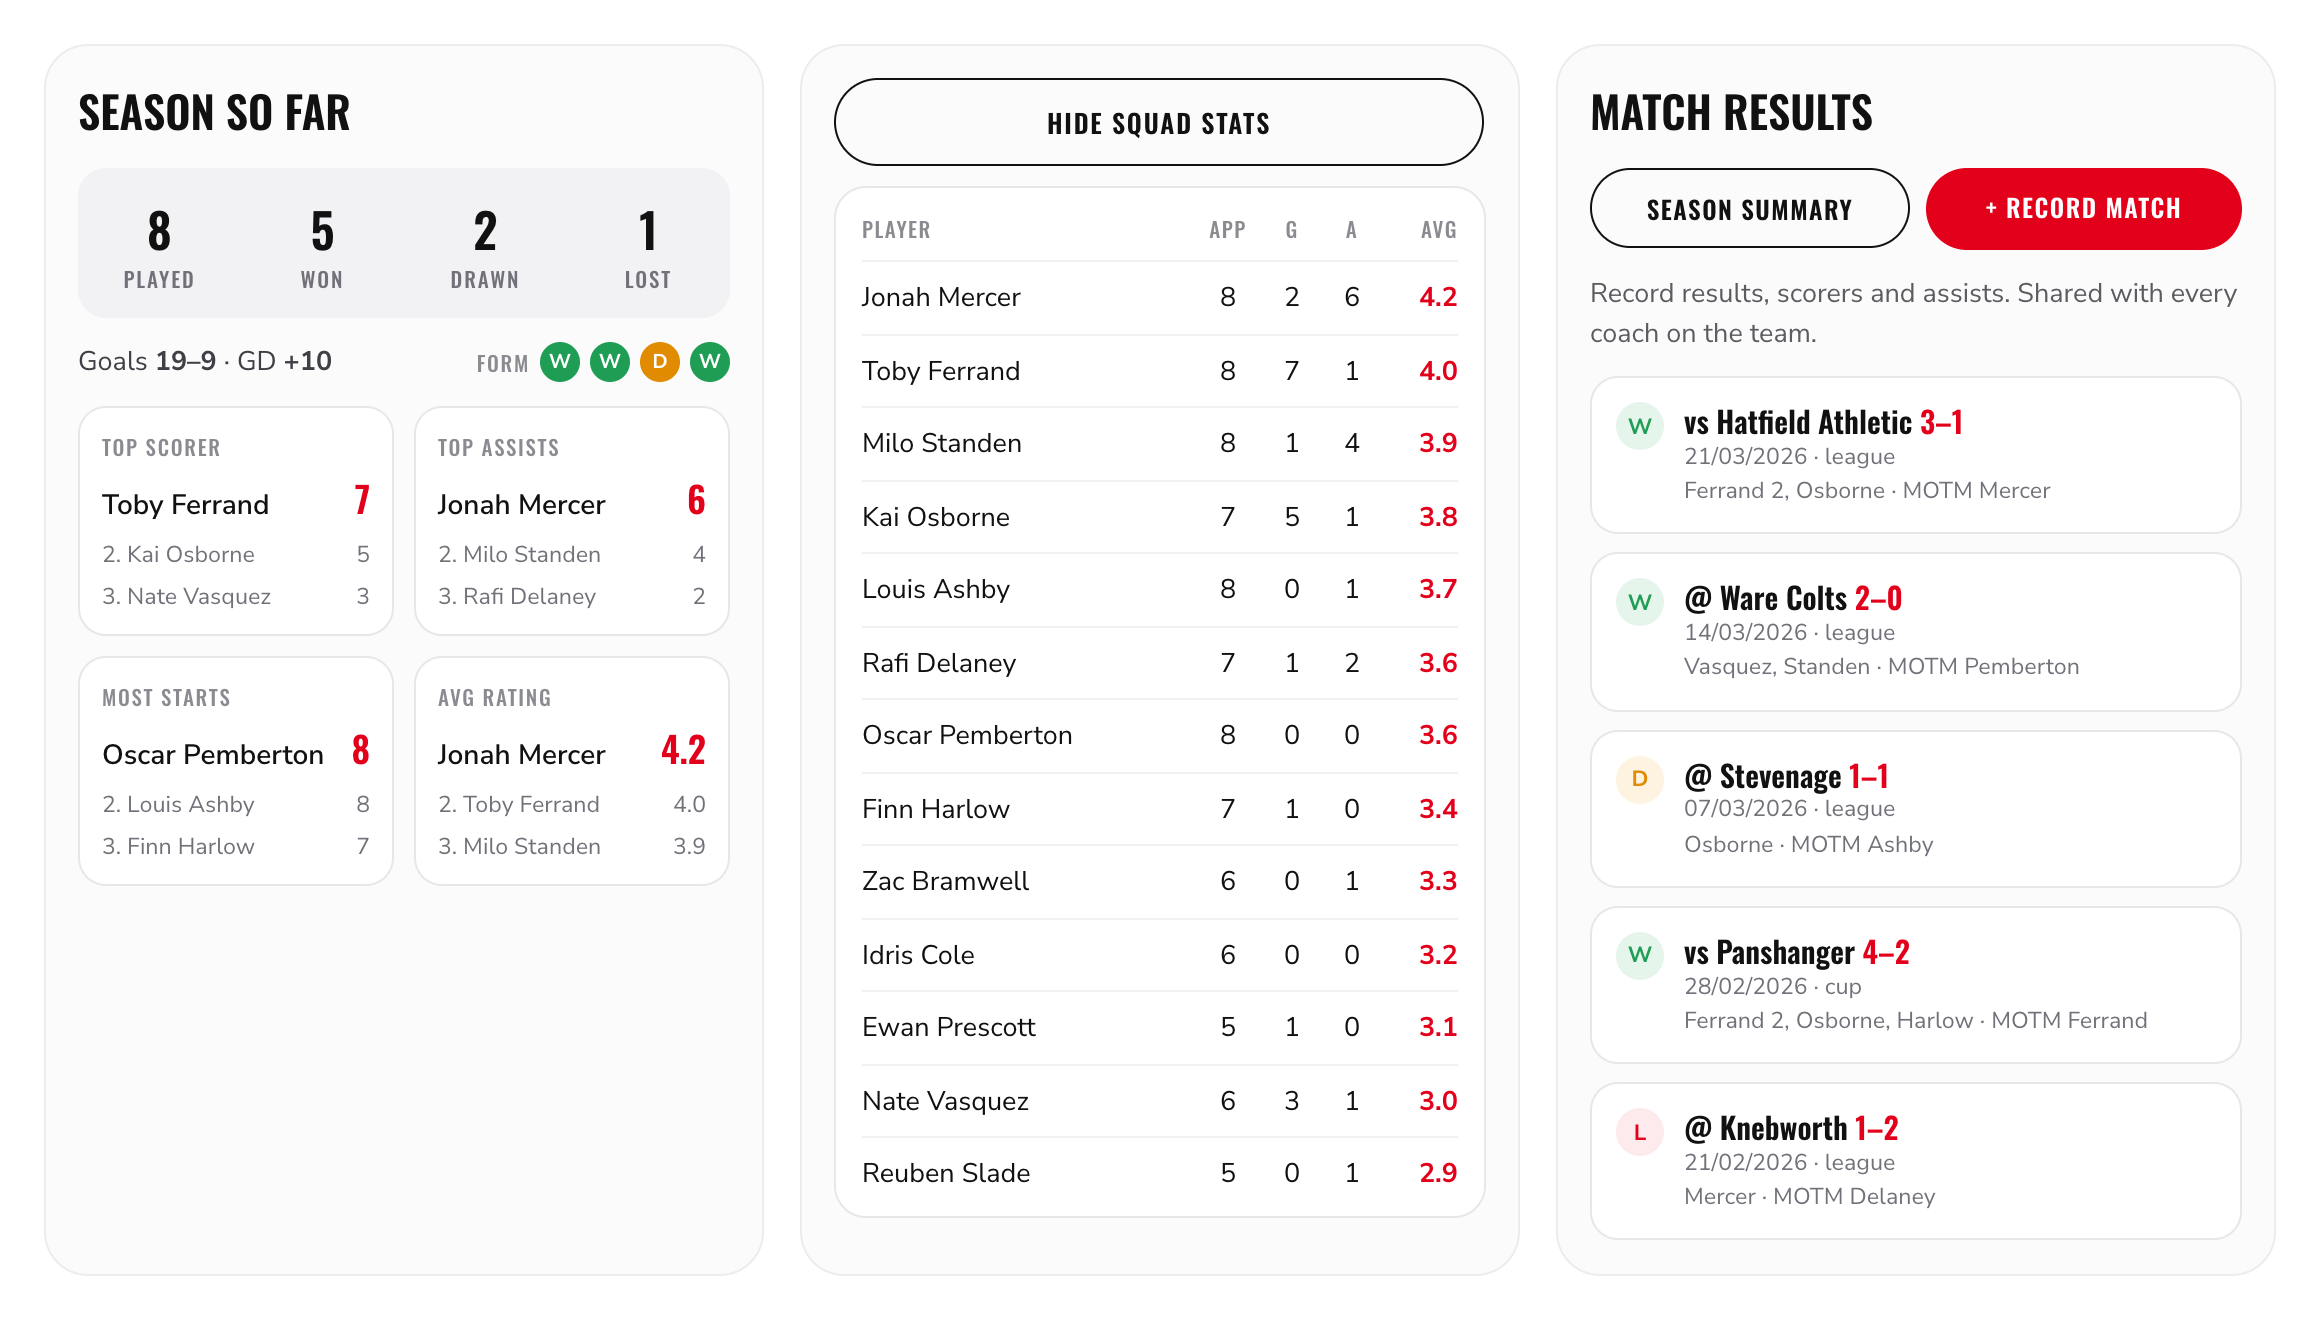Screen dimensions: 2320x1320
Task: Click the Knebworth loss badge
Action: (1640, 1132)
